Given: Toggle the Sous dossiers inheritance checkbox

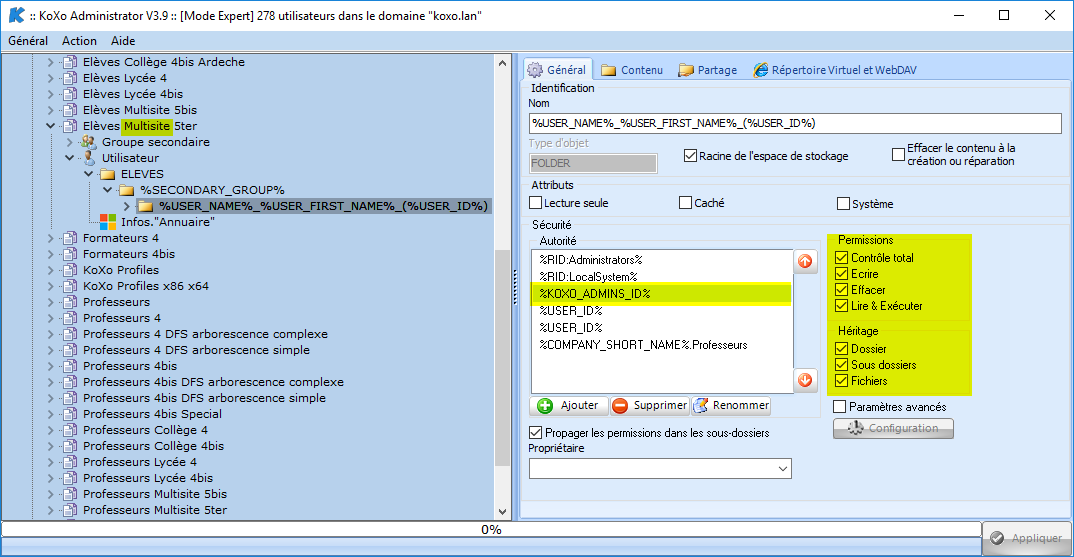Looking at the screenshot, I should click(842, 364).
